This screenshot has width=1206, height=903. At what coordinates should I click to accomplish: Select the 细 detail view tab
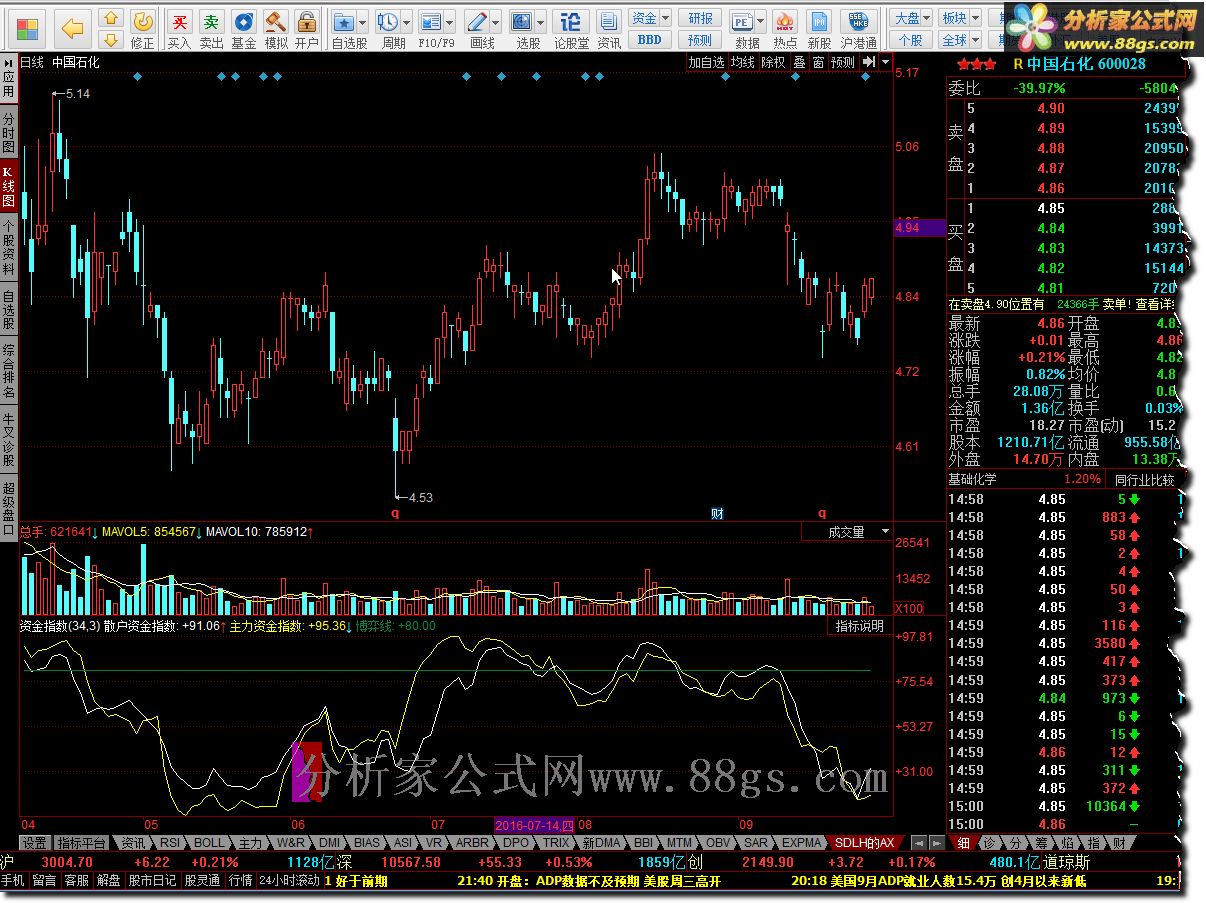click(963, 843)
